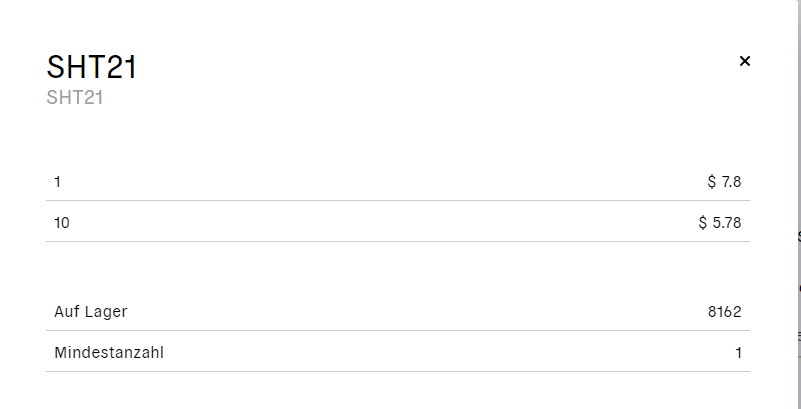Viewport: 801px width, 409px height.
Task: Select the quantity 1 price tier
Action: (398, 181)
